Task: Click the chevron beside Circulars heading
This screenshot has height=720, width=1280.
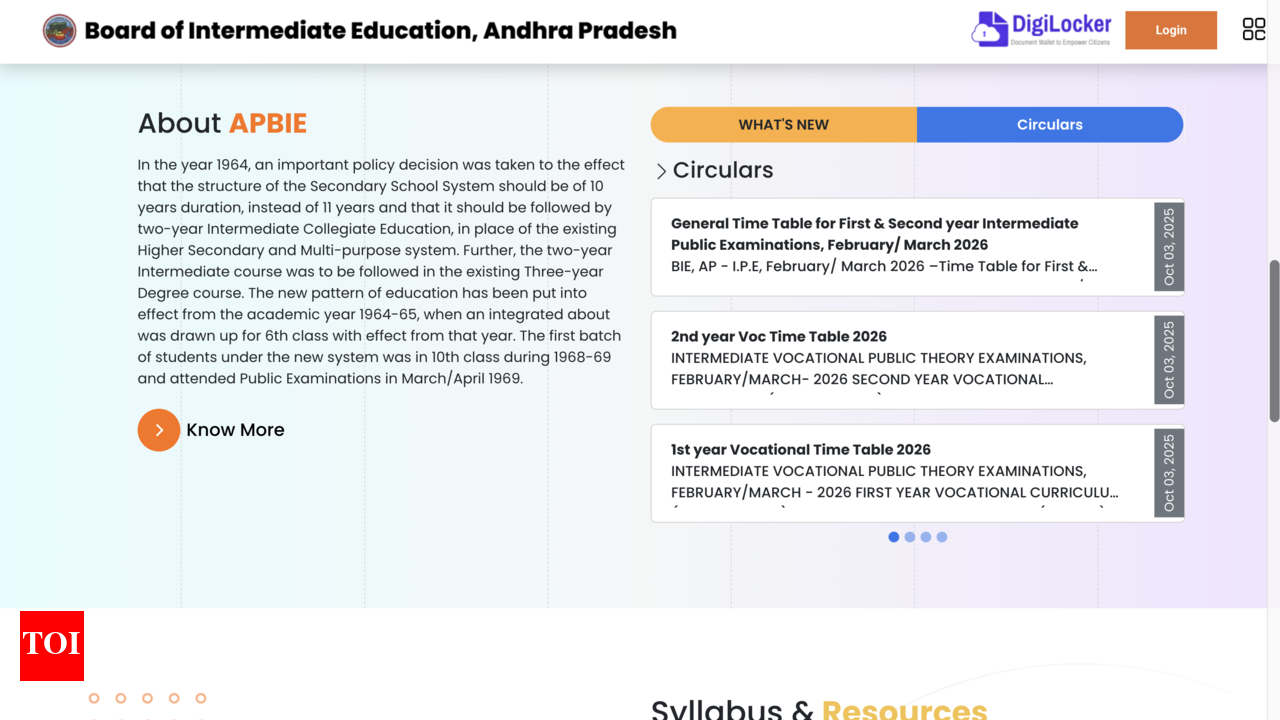Action: tap(661, 171)
